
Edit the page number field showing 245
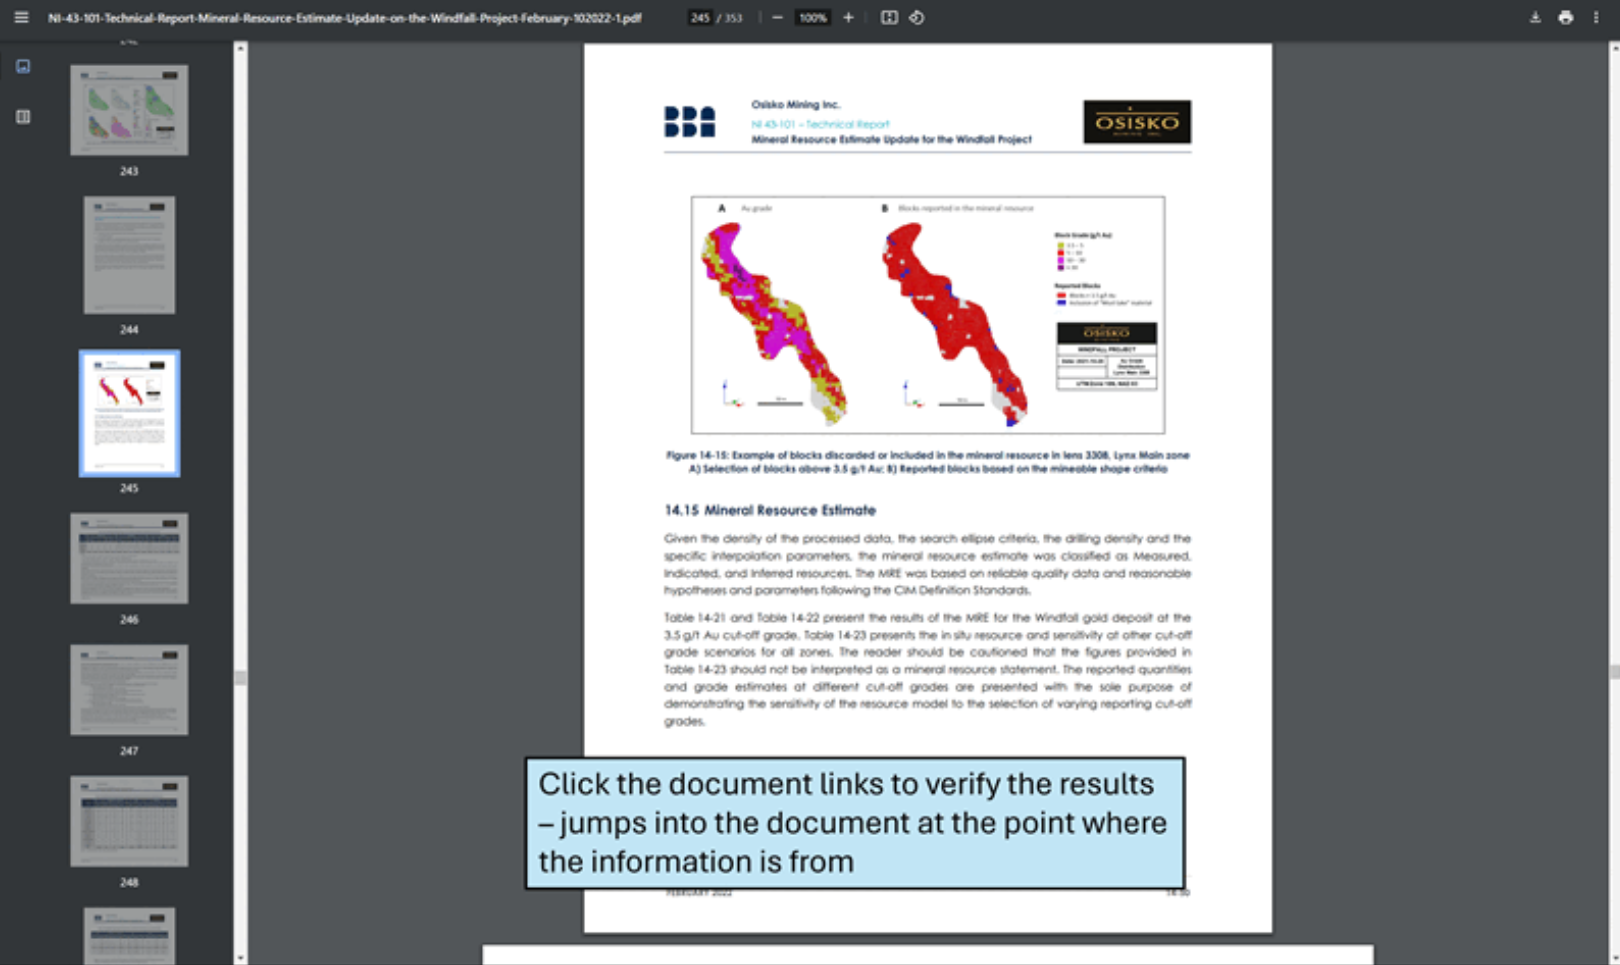point(700,18)
